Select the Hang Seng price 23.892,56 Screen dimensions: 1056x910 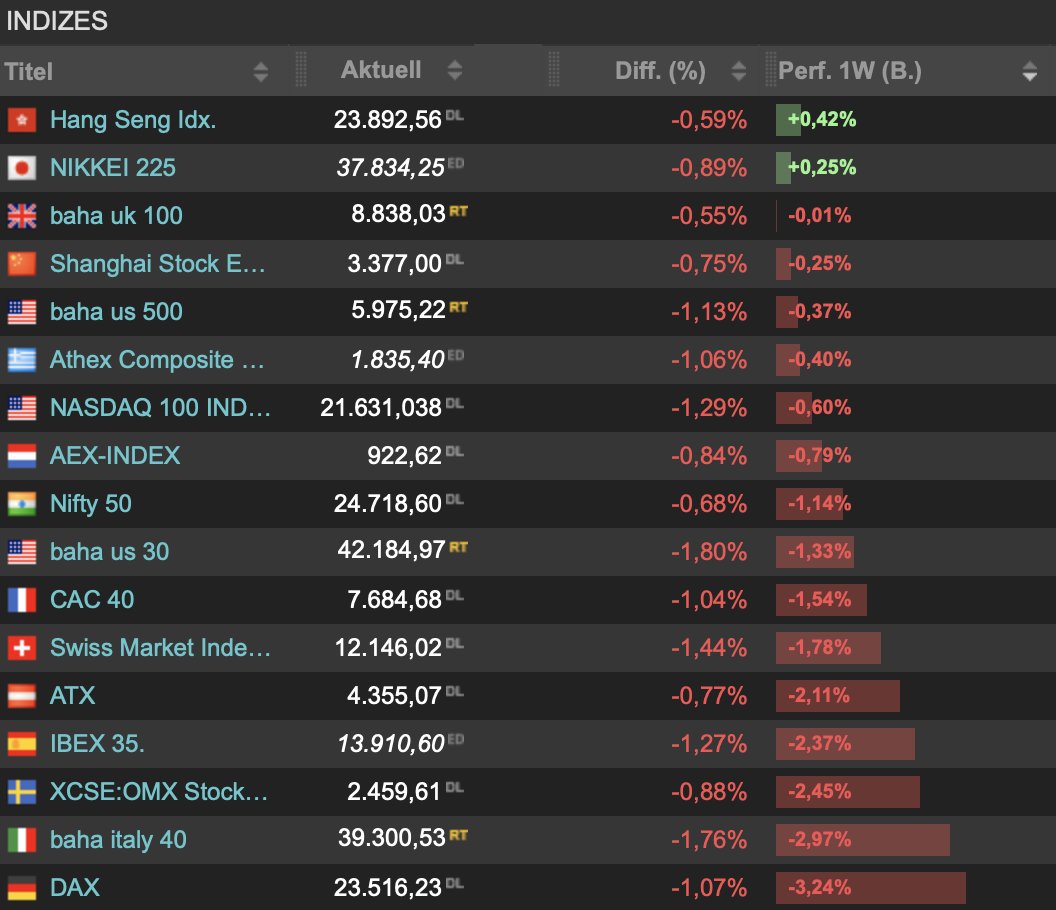[387, 120]
